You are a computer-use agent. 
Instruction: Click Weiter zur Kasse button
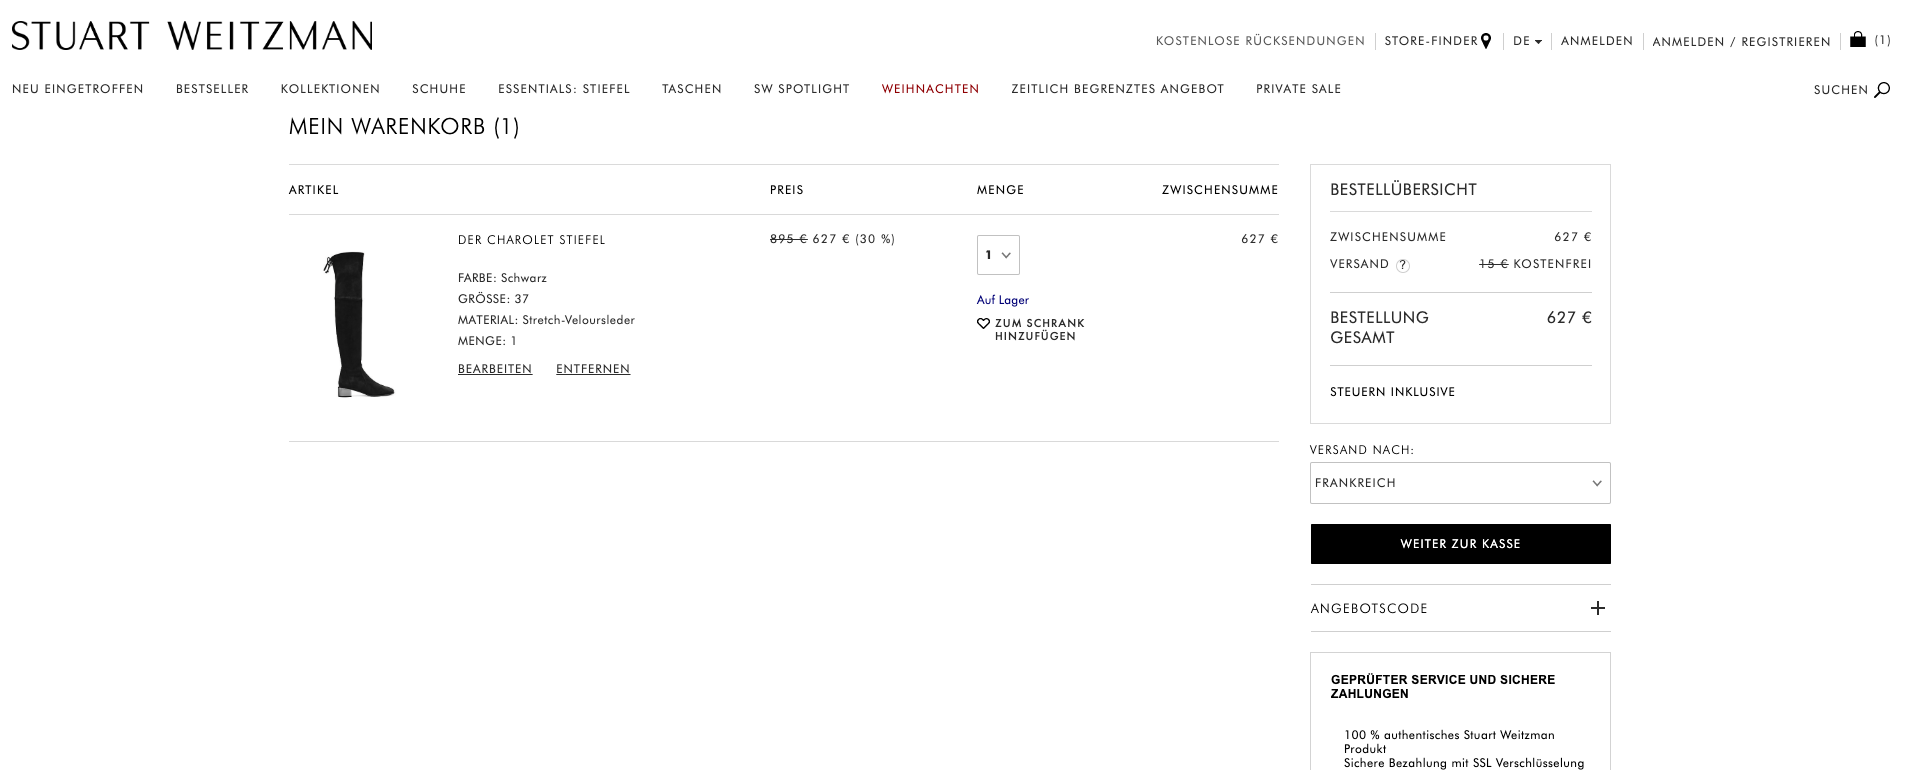pyautogui.click(x=1460, y=544)
